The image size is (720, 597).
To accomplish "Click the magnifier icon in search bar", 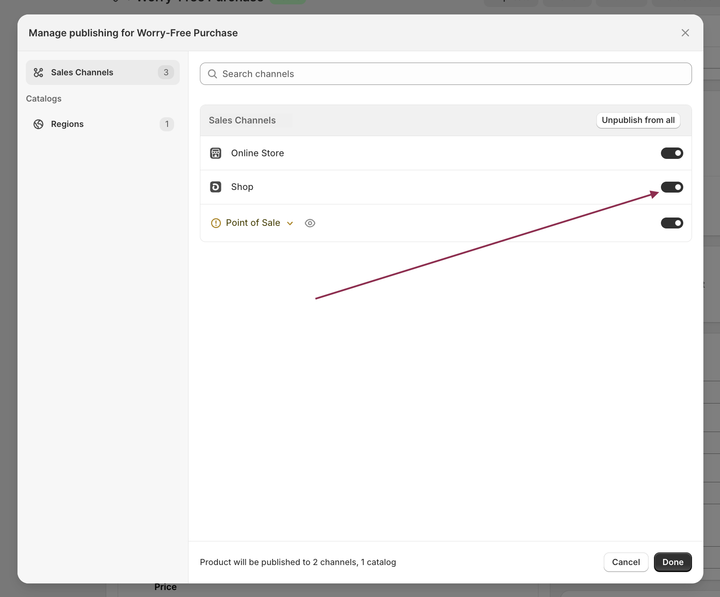I will [x=213, y=74].
